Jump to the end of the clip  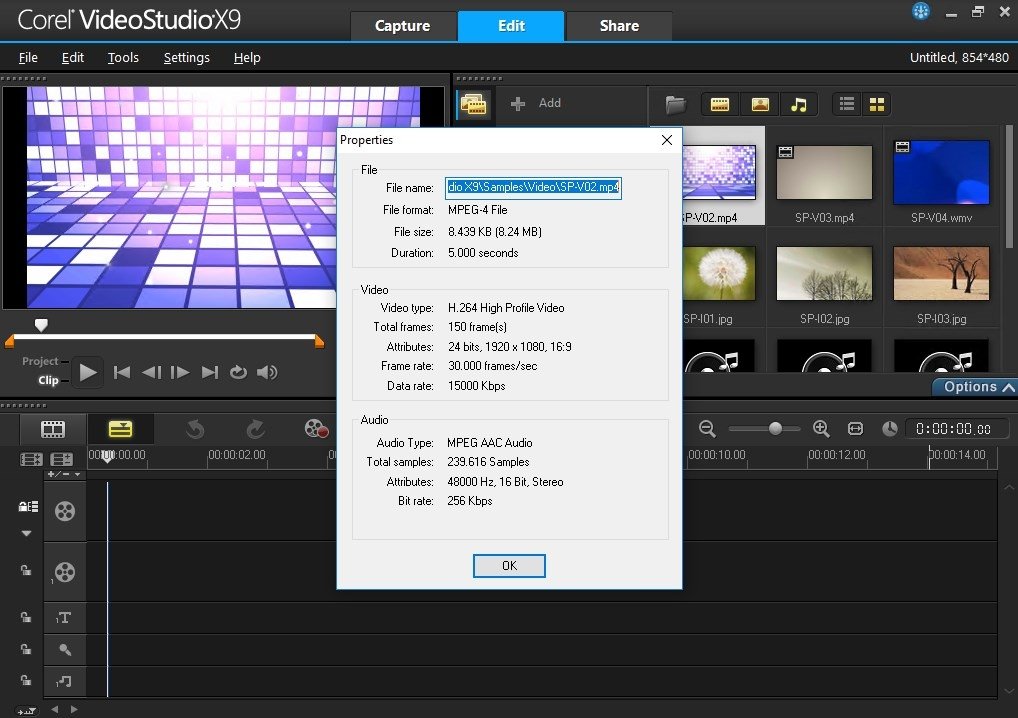coord(210,373)
